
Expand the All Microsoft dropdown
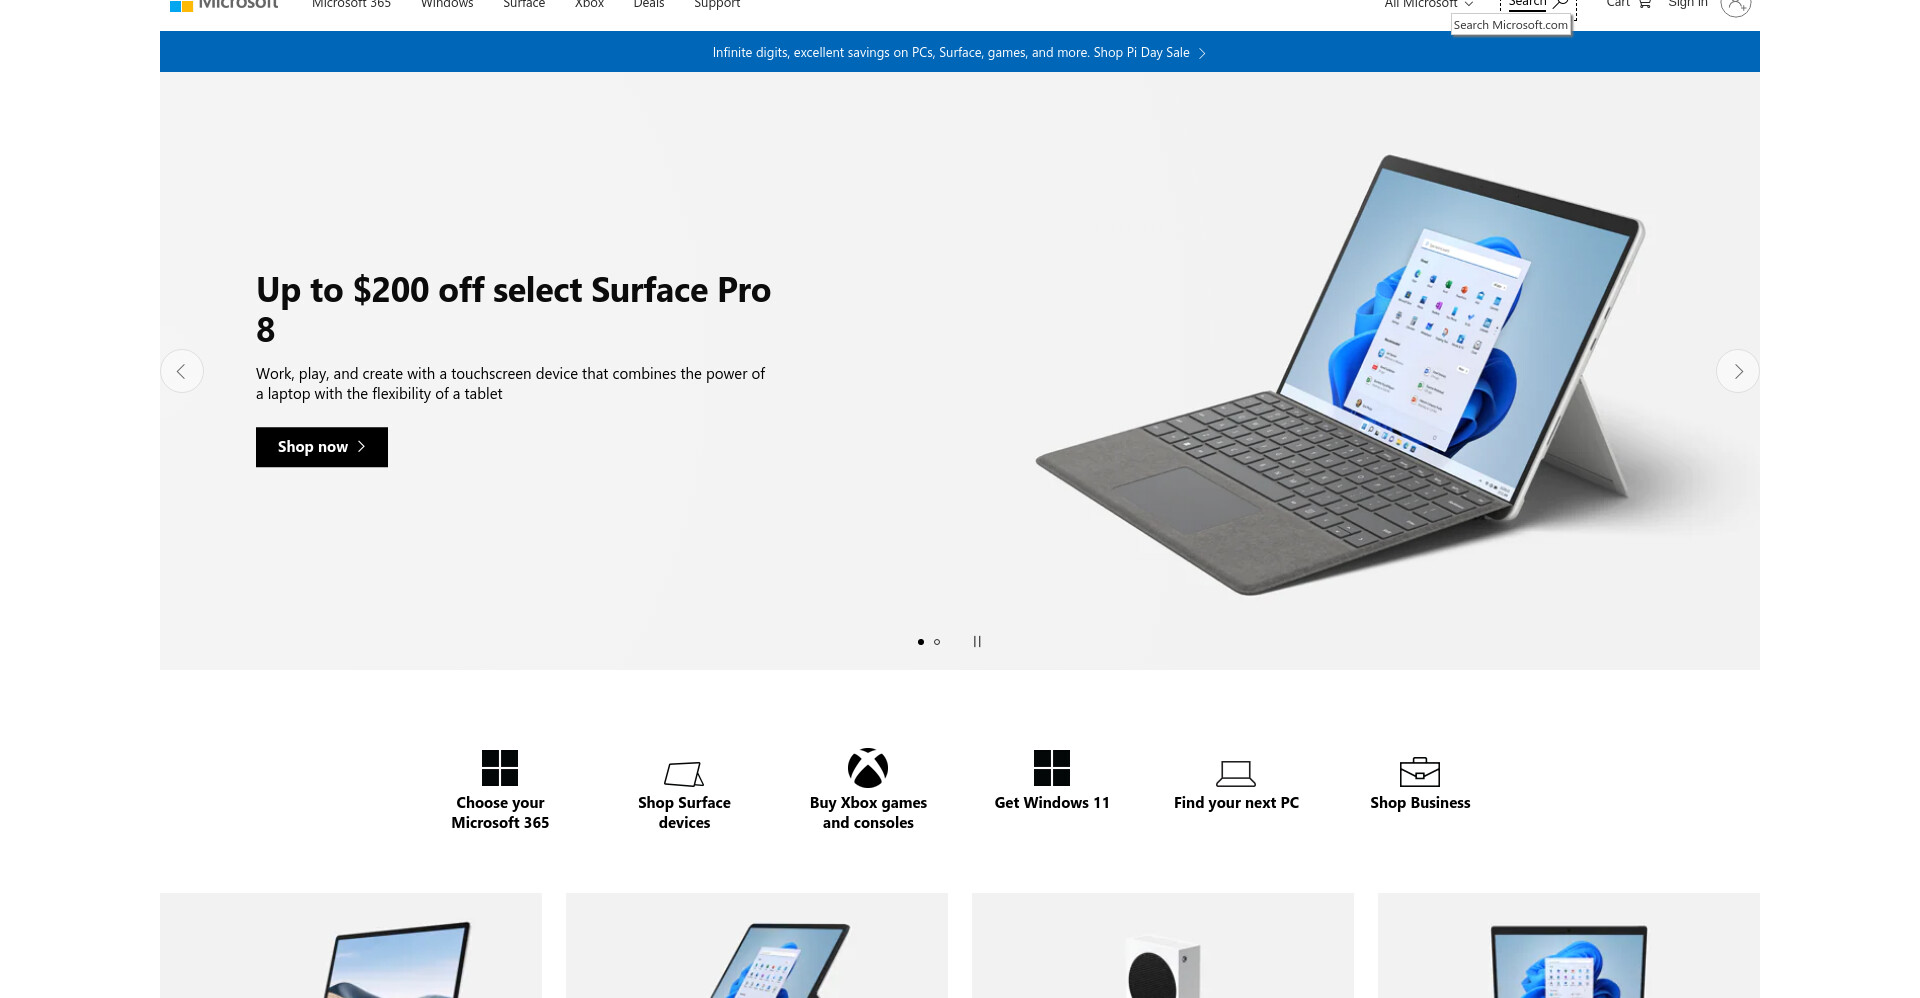click(1429, 4)
